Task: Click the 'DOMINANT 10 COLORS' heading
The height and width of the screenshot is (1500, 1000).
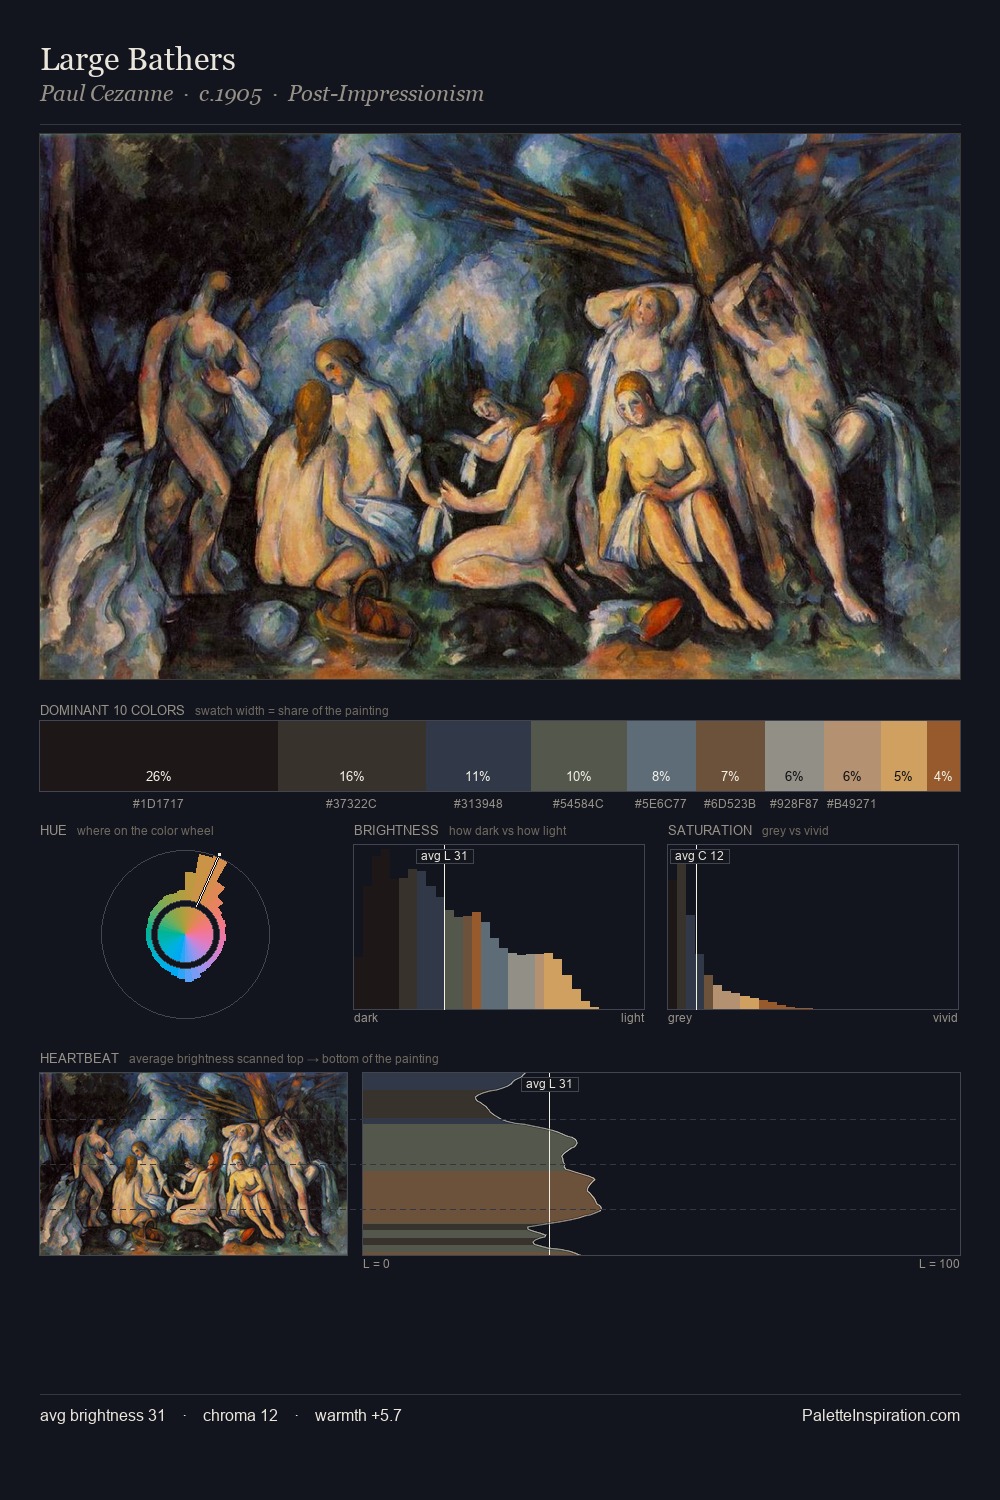Action: [x=112, y=710]
